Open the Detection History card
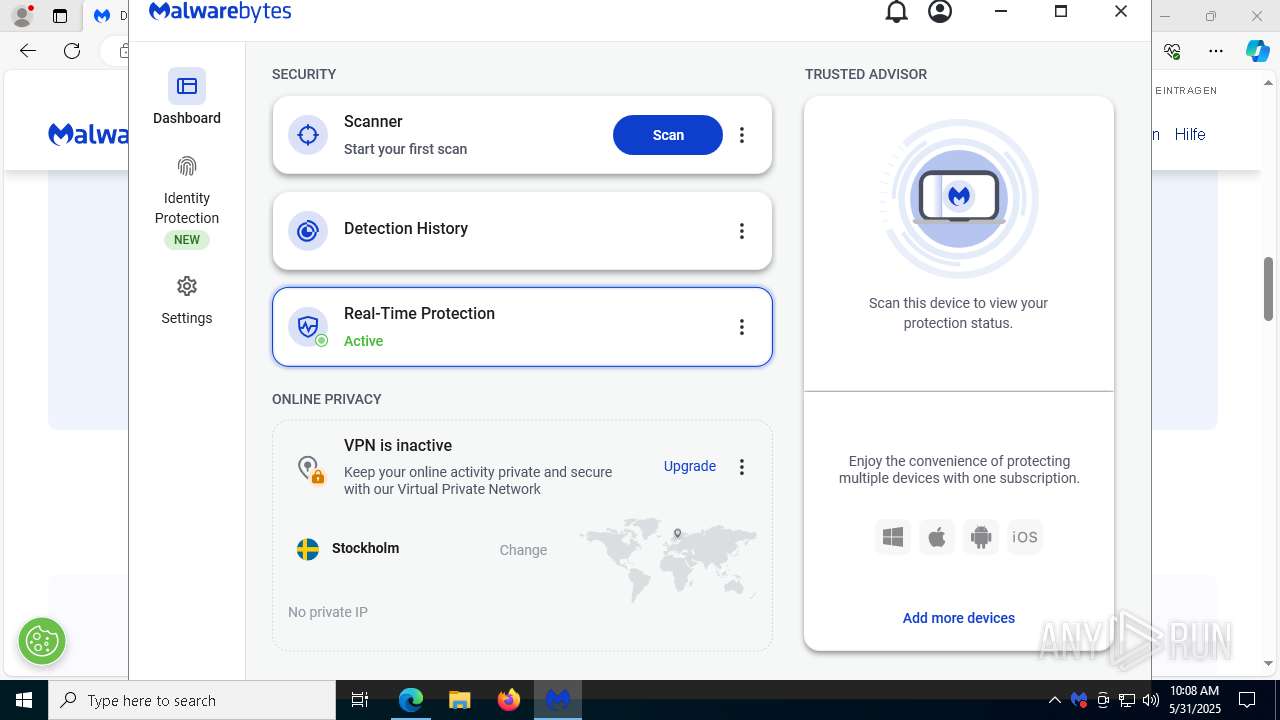This screenshot has width=1280, height=720. (x=522, y=231)
